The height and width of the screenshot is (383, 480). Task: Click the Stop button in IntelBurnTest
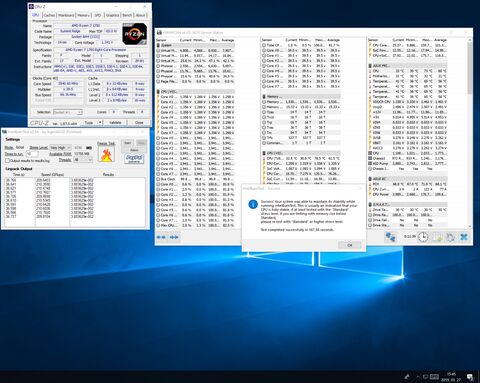141,143
